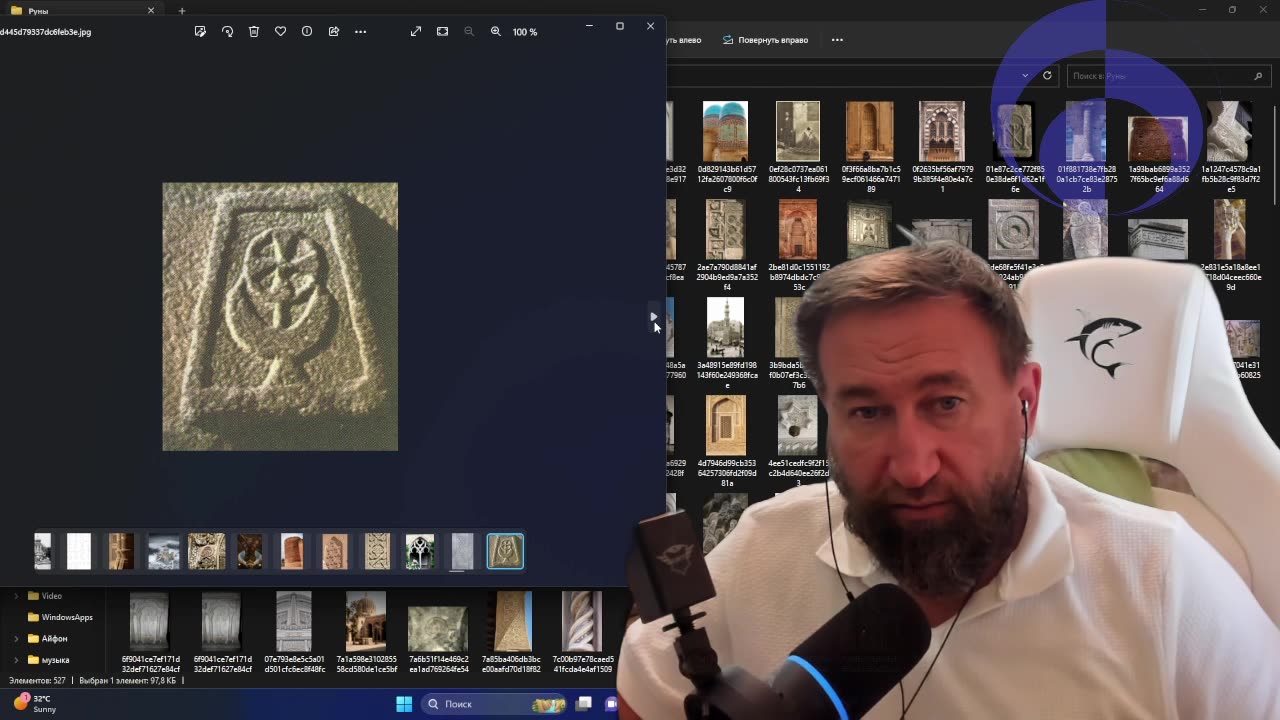This screenshot has width=1280, height=720.
Task: Open Task View on the taskbar
Action: (x=584, y=704)
